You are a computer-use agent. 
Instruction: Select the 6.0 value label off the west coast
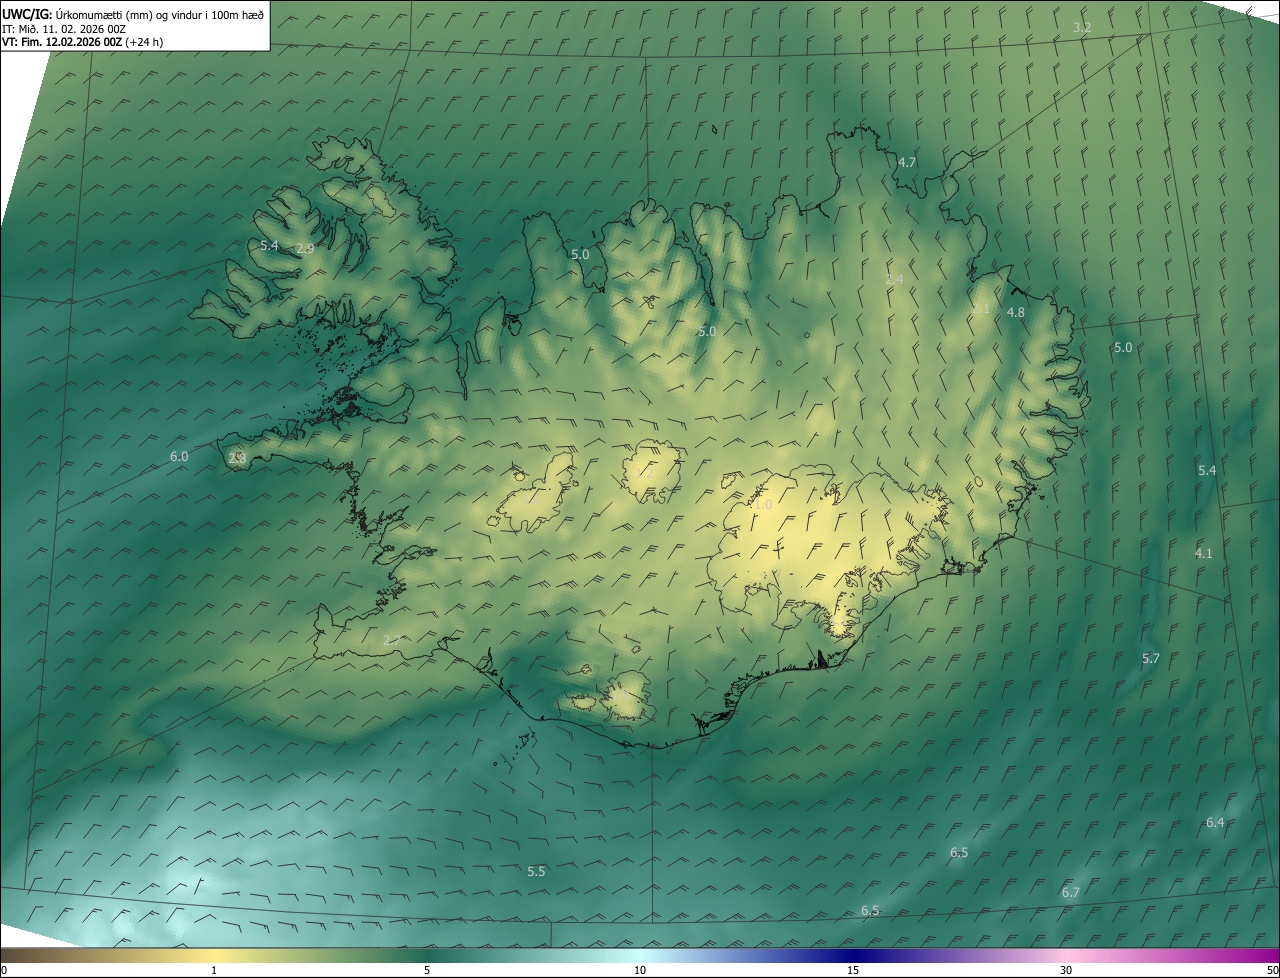(x=179, y=456)
